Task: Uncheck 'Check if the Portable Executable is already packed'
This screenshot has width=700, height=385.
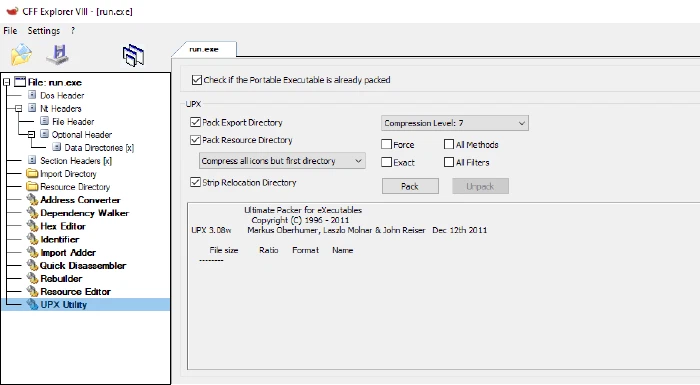Action: tap(196, 80)
